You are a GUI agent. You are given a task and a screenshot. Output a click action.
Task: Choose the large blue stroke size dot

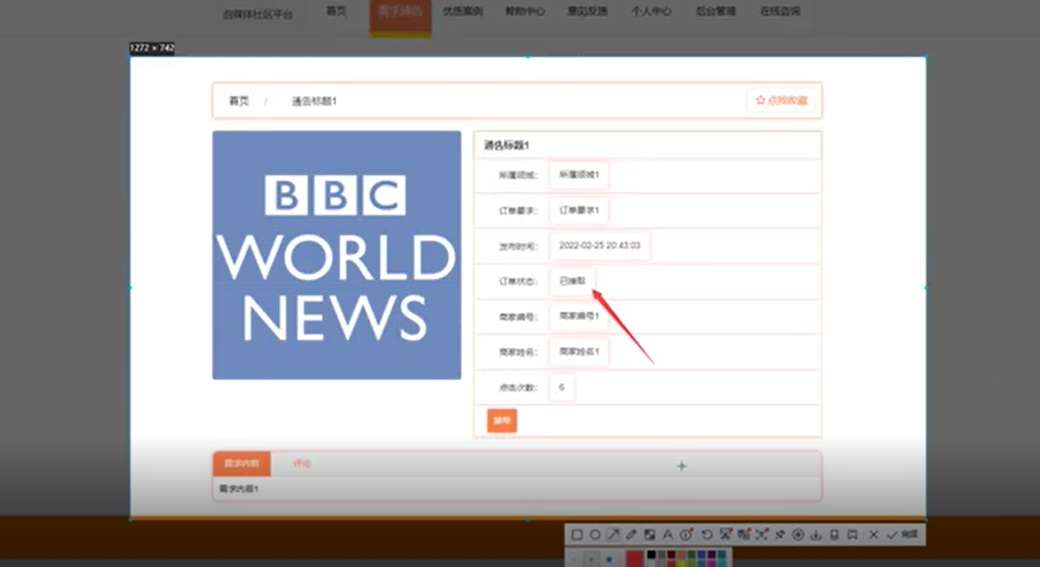click(x=609, y=559)
